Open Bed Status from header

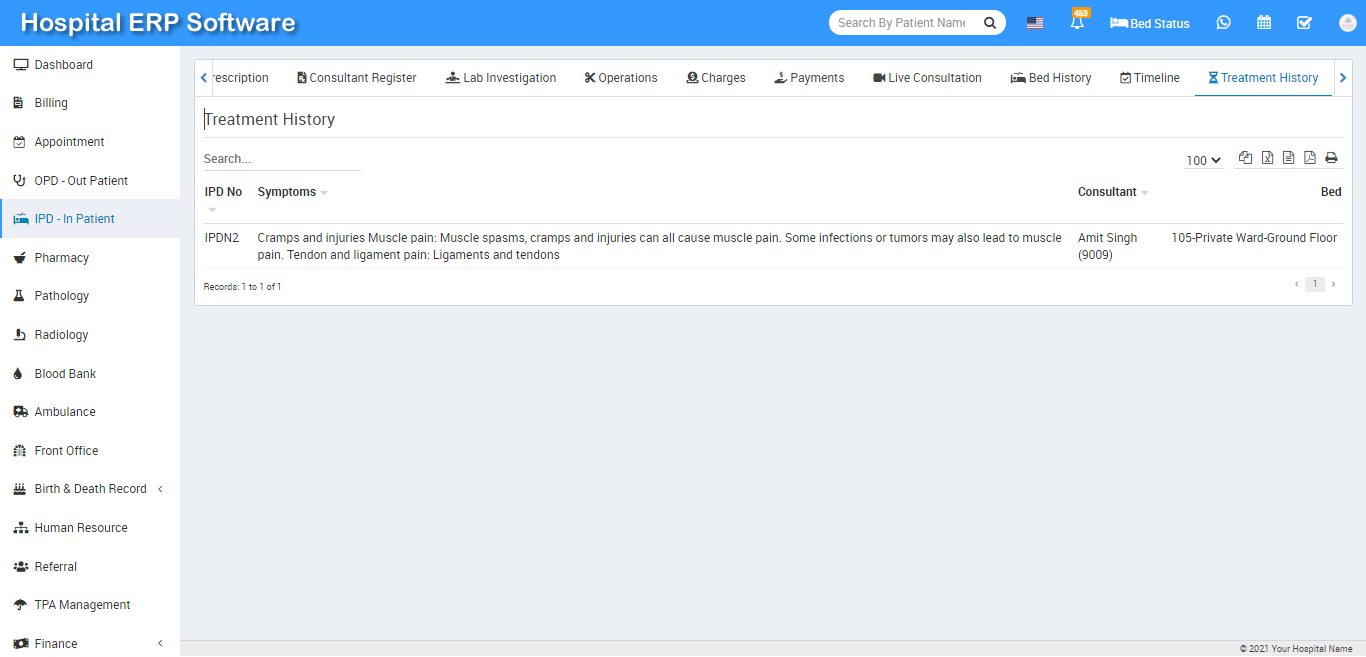(x=1150, y=23)
